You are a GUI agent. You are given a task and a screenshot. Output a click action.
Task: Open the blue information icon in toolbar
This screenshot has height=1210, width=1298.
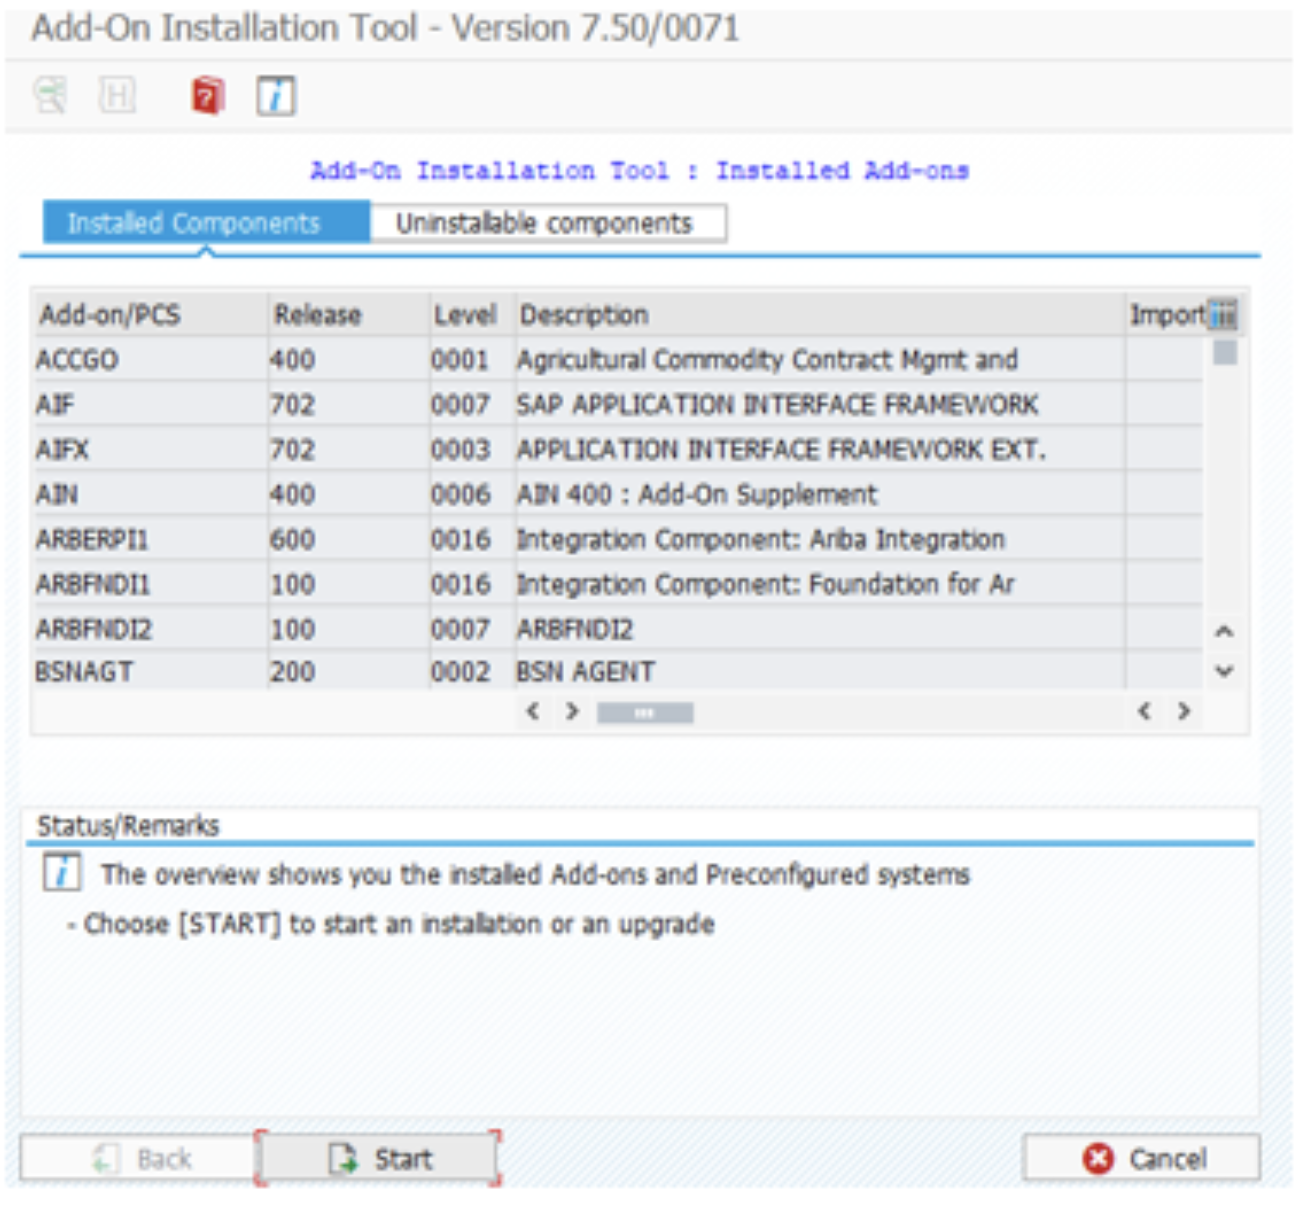coord(275,96)
